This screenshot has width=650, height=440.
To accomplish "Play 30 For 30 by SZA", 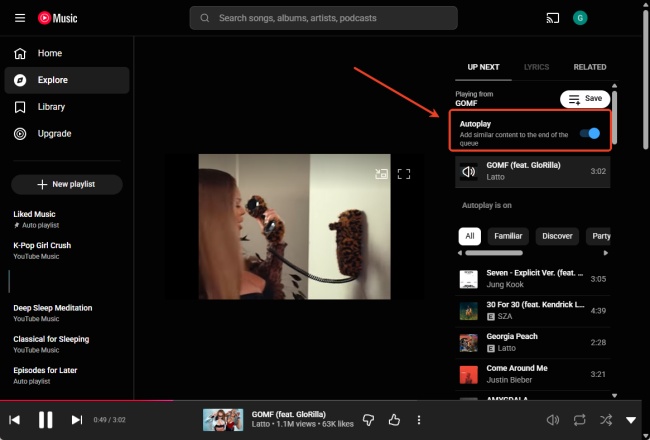I will pos(533,311).
